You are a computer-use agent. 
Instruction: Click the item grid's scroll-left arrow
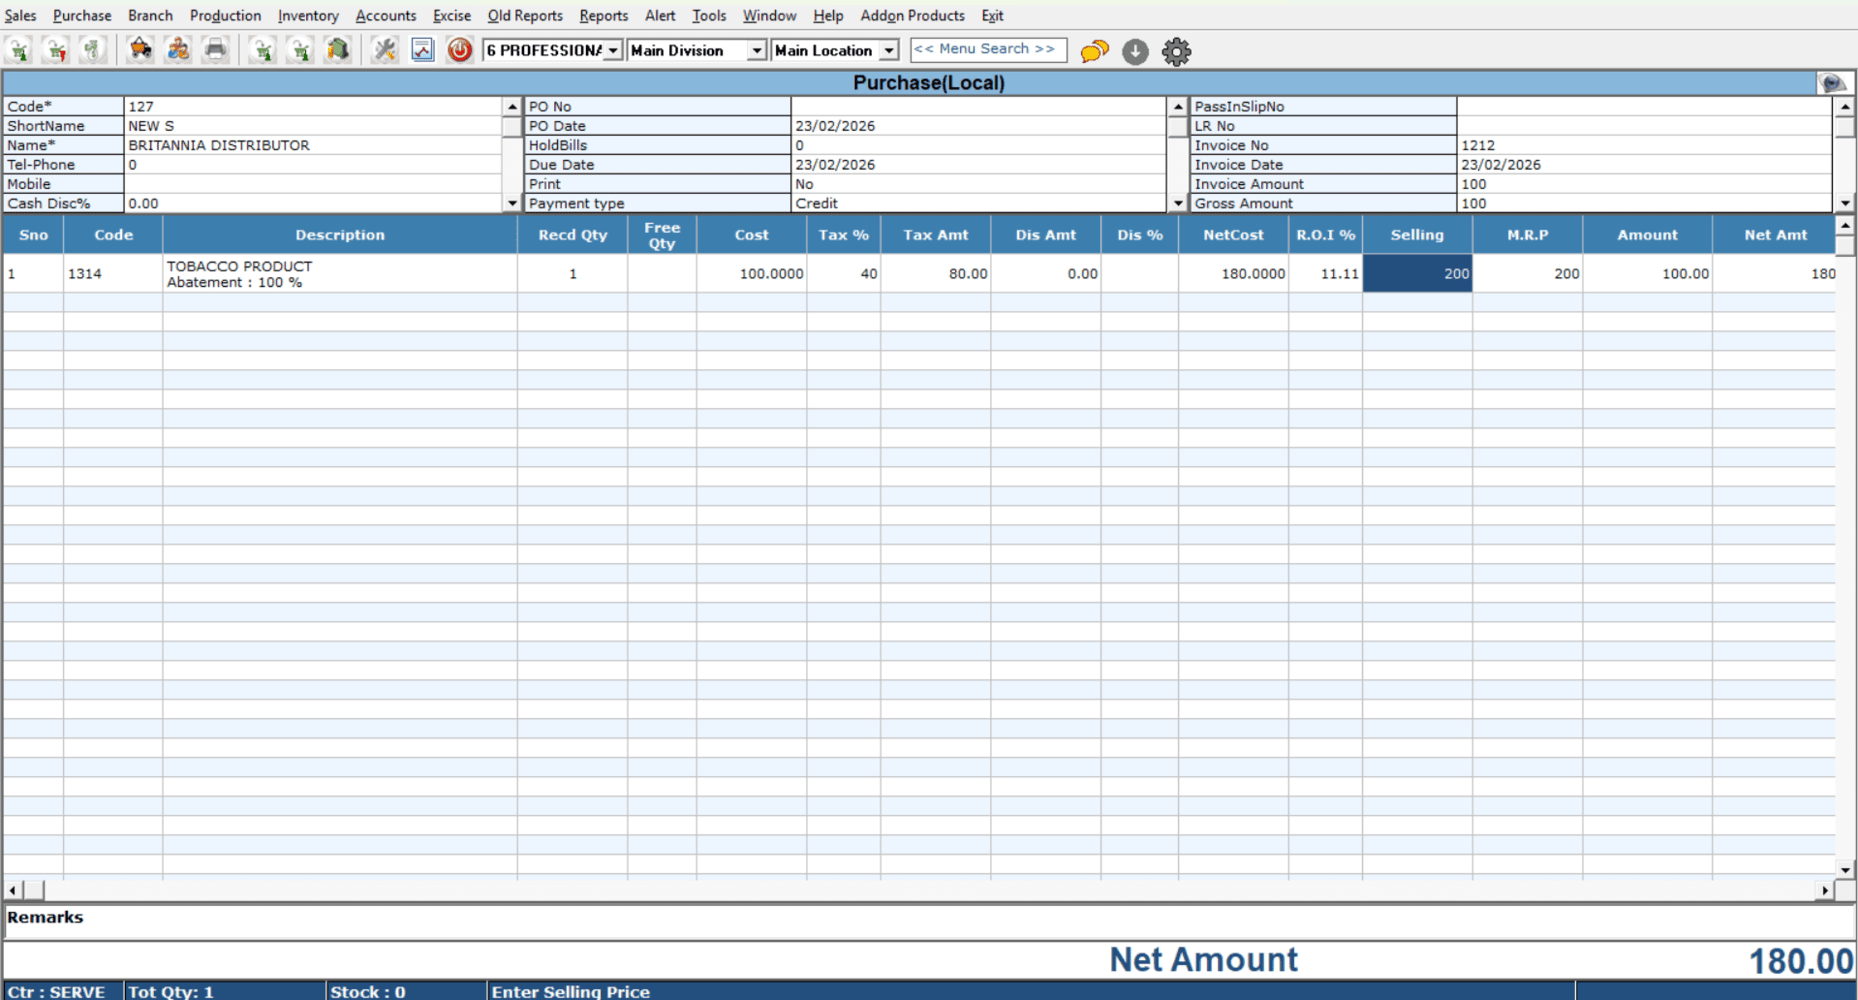click(12, 890)
